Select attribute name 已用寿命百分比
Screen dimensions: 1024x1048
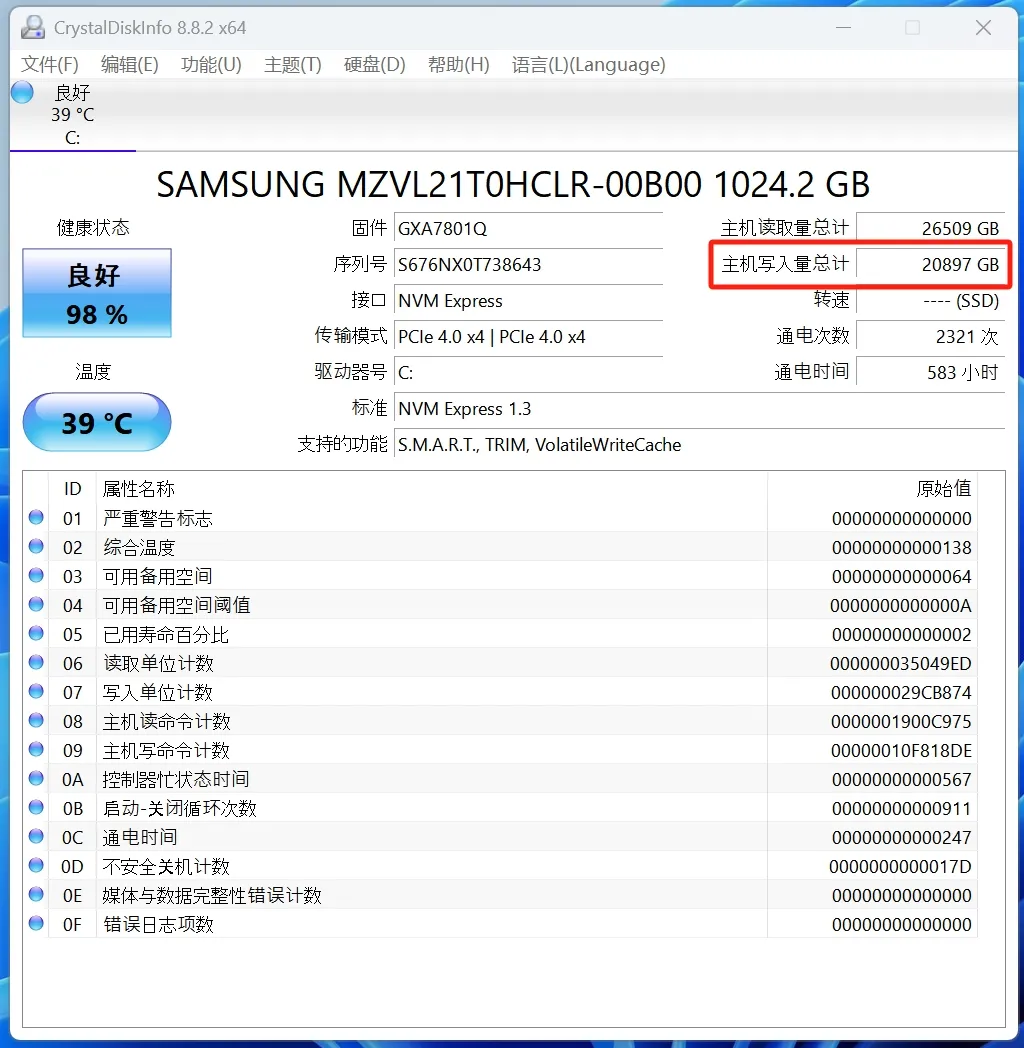click(x=166, y=634)
